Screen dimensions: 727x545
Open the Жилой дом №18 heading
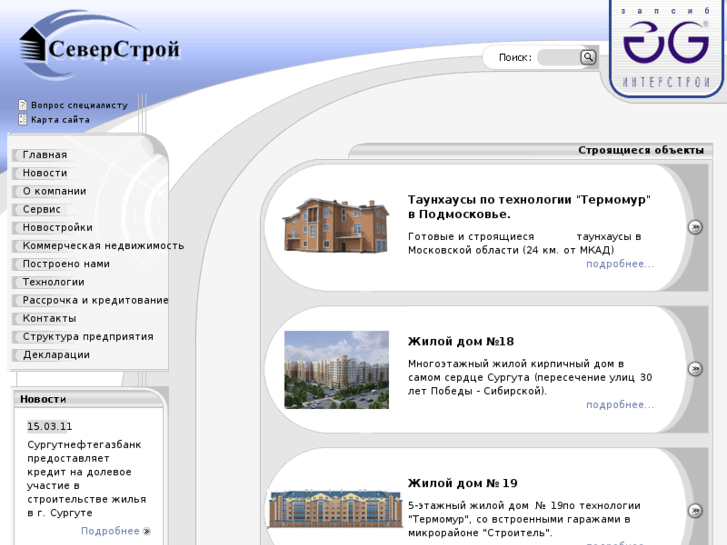(461, 341)
